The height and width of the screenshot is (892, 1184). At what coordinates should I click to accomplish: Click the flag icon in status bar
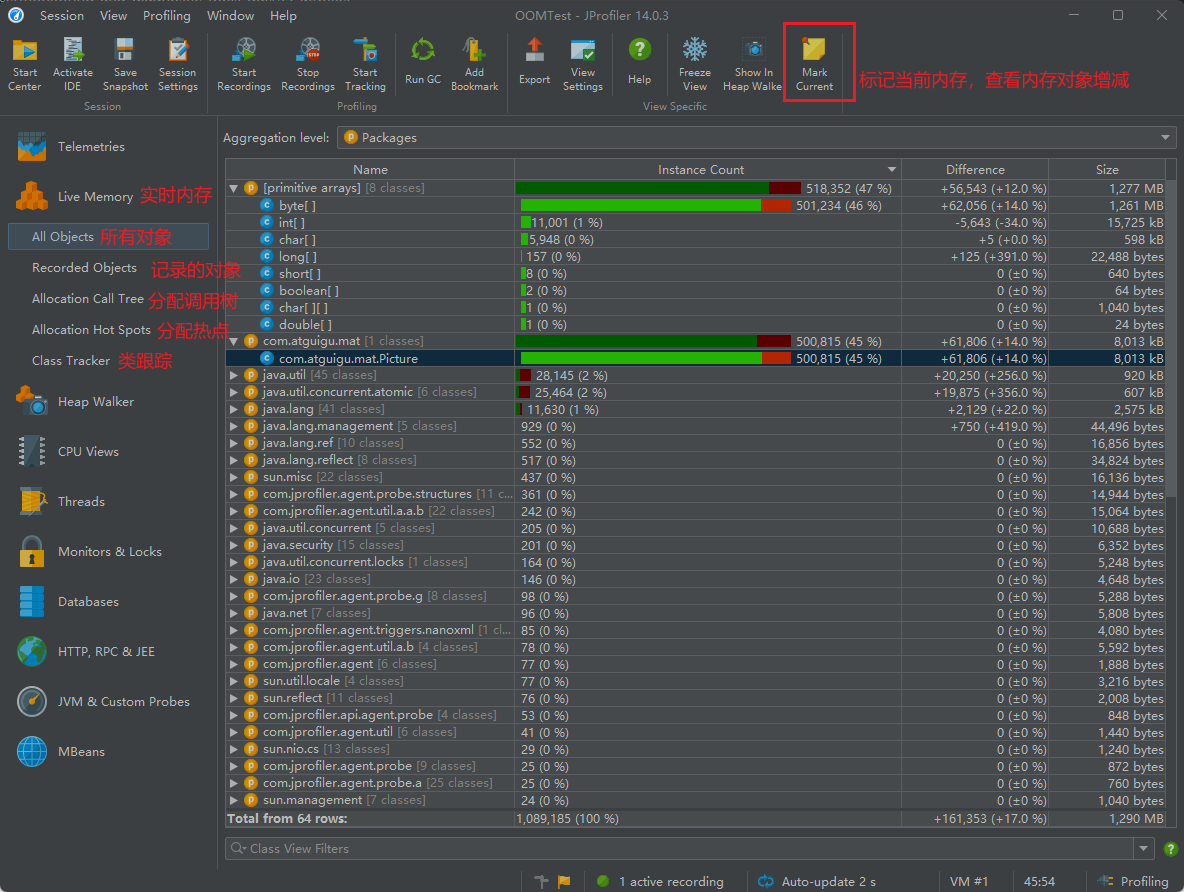564,881
